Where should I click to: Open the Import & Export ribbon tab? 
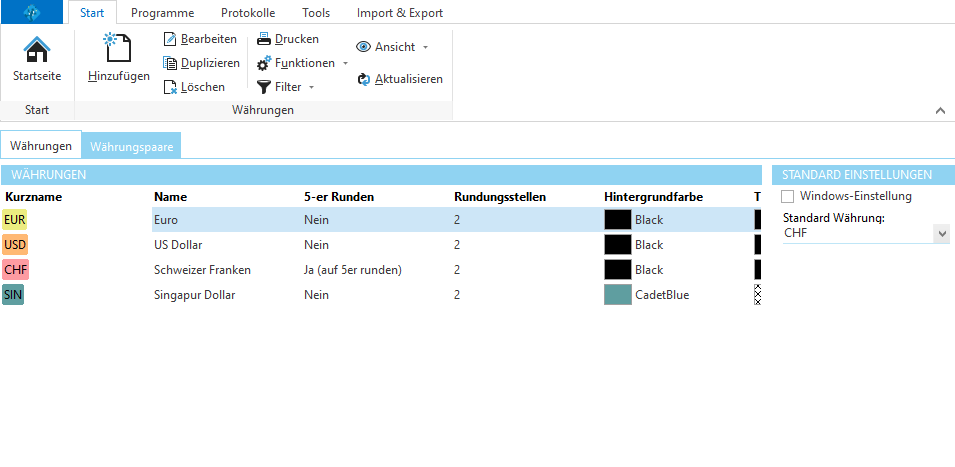point(399,13)
